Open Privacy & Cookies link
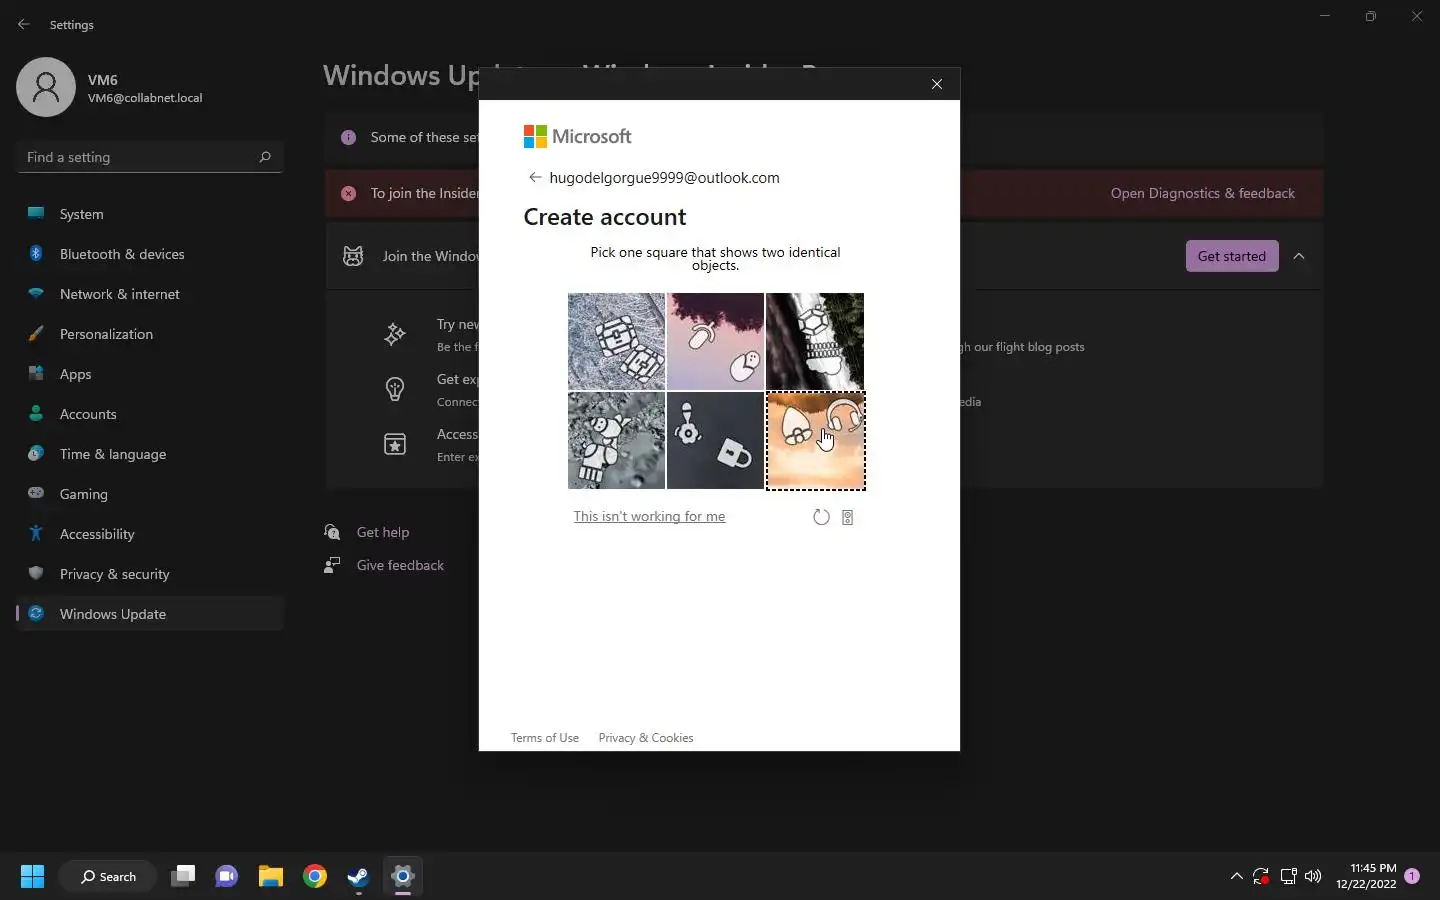The height and width of the screenshot is (900, 1440). click(x=646, y=738)
